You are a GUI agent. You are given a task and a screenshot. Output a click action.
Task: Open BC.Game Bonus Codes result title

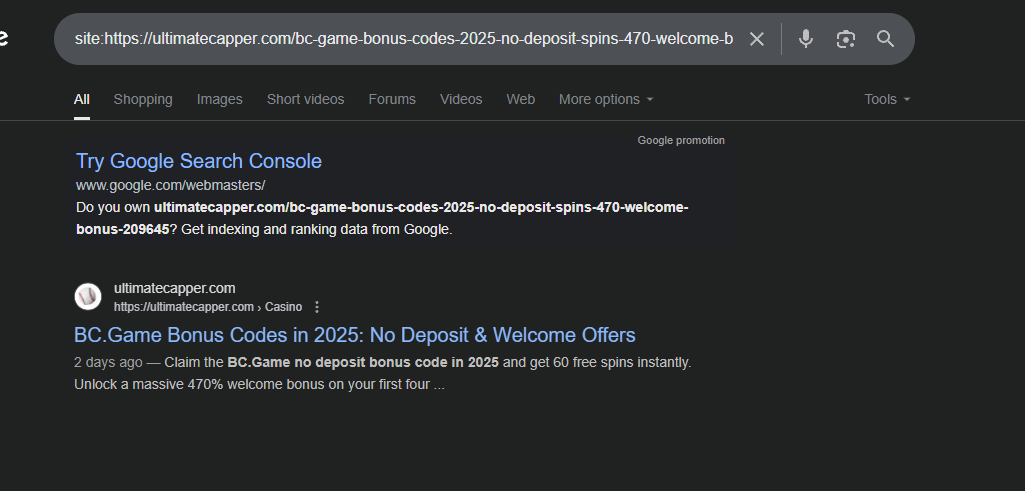pos(355,335)
